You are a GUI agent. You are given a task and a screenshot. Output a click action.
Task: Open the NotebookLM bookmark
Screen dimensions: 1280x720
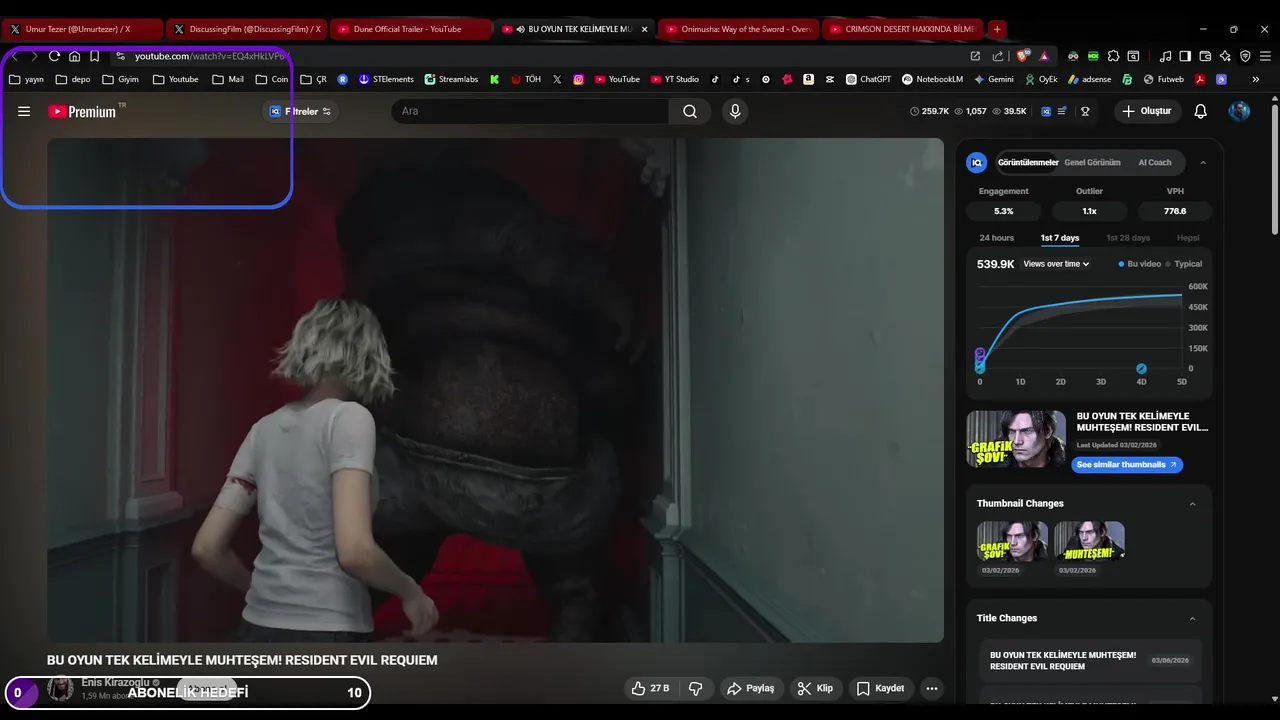pos(932,79)
